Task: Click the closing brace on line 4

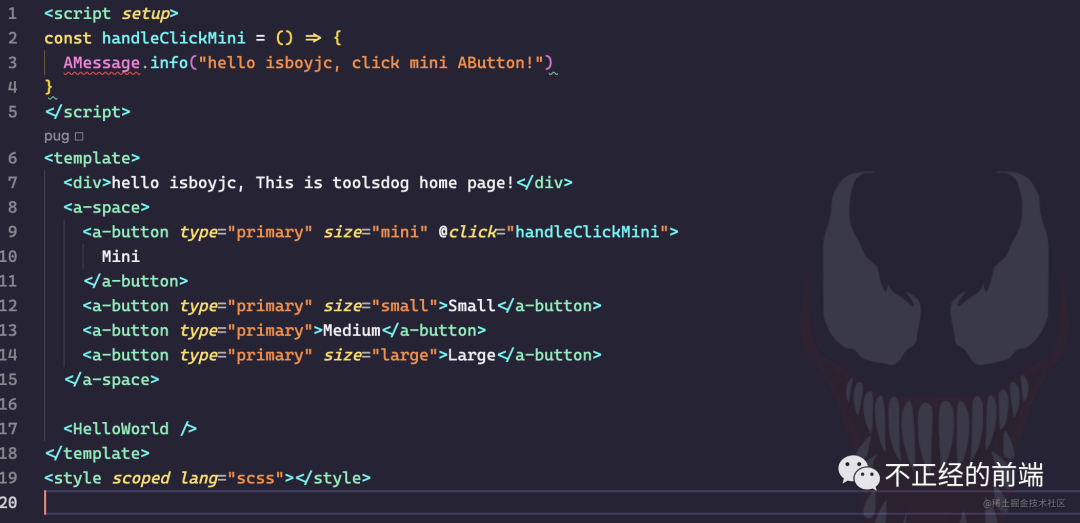Action: point(49,87)
